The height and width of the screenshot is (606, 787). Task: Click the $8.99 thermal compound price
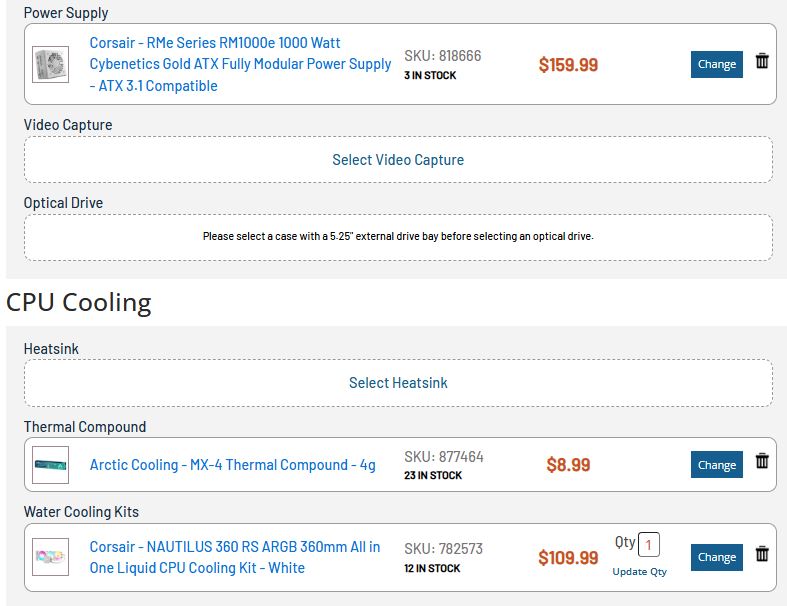(x=568, y=465)
